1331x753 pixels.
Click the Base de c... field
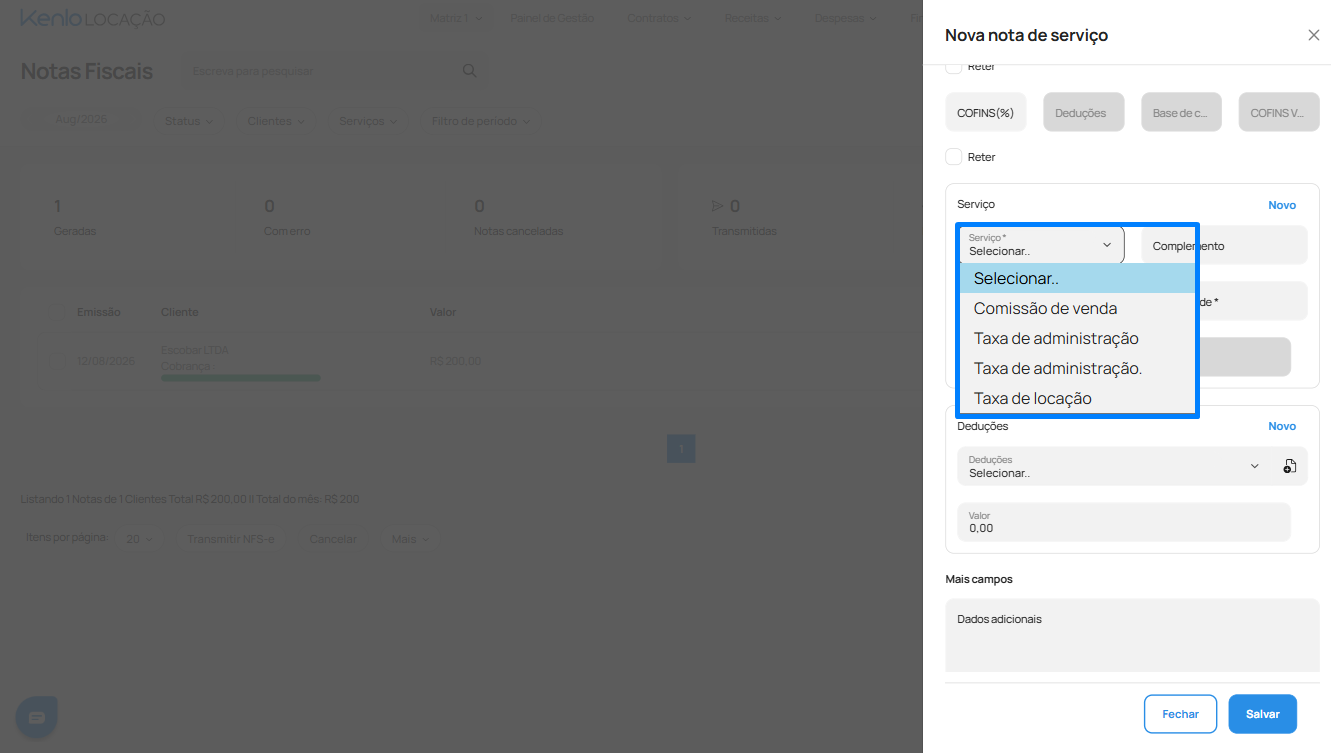[1181, 112]
